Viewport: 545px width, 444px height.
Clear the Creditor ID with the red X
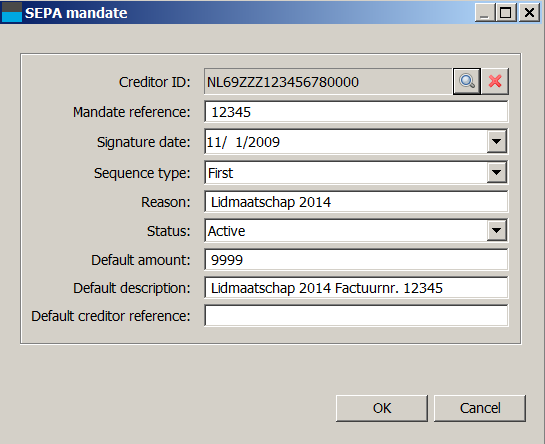click(x=495, y=81)
